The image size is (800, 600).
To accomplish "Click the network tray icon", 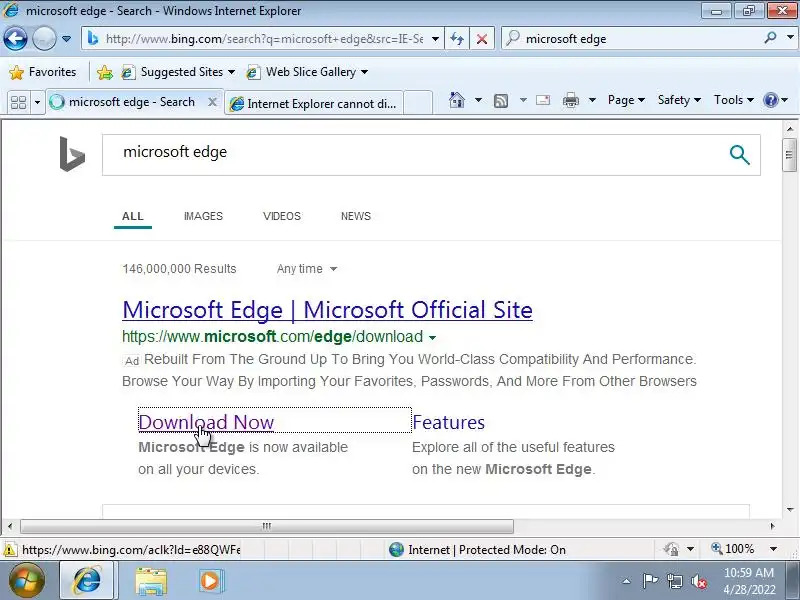I will pyautogui.click(x=675, y=581).
